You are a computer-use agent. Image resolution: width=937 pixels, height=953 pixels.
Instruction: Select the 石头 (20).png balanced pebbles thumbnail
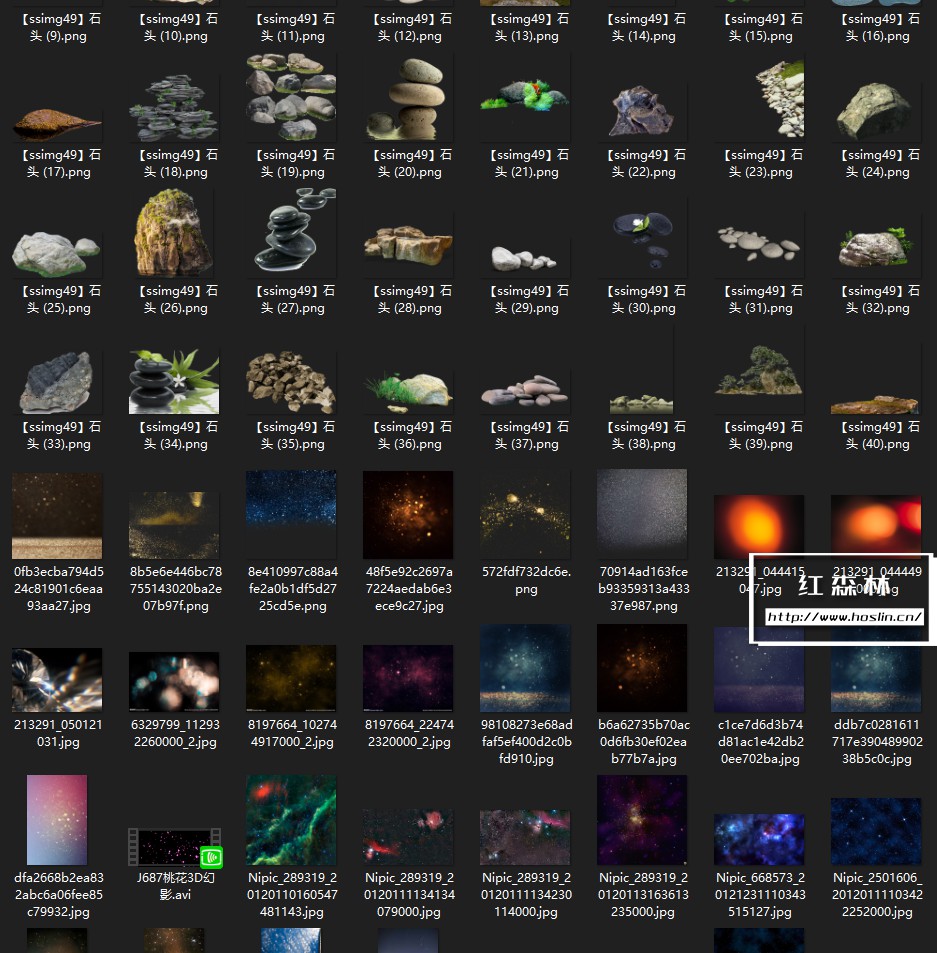tap(408, 98)
